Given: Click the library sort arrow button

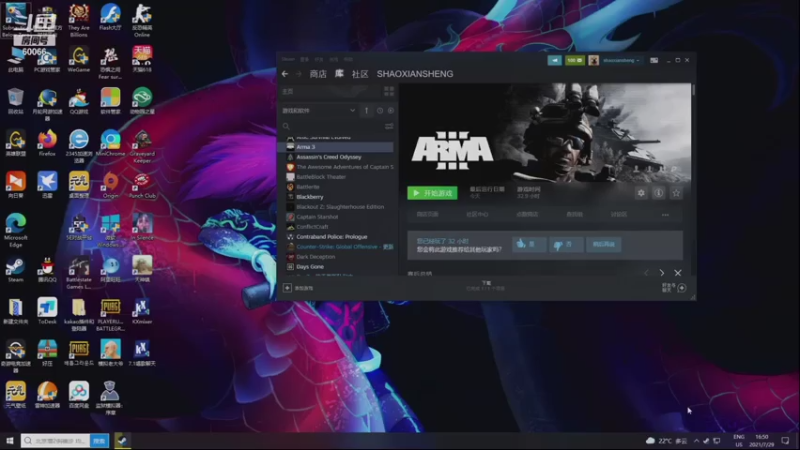Looking at the screenshot, I should (x=366, y=111).
